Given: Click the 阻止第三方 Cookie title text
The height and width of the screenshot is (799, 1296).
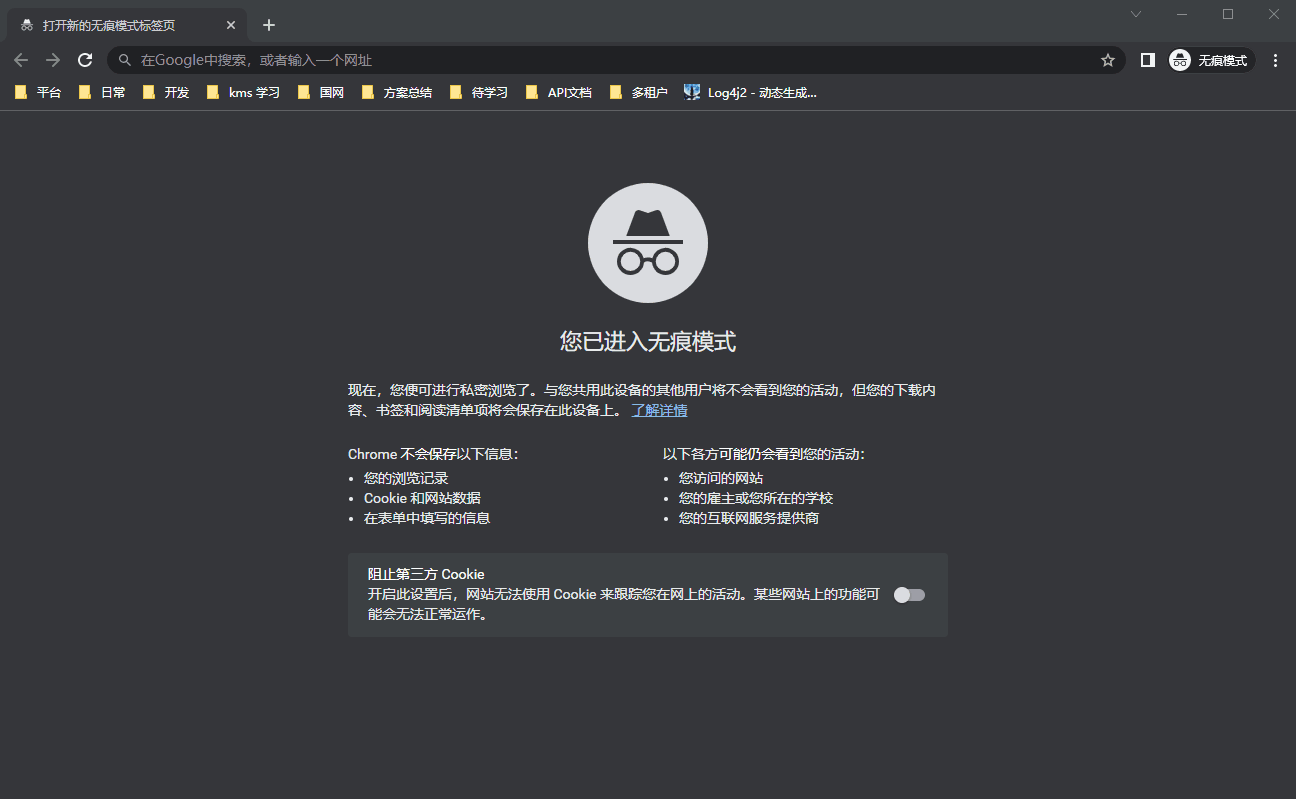Looking at the screenshot, I should [426, 574].
